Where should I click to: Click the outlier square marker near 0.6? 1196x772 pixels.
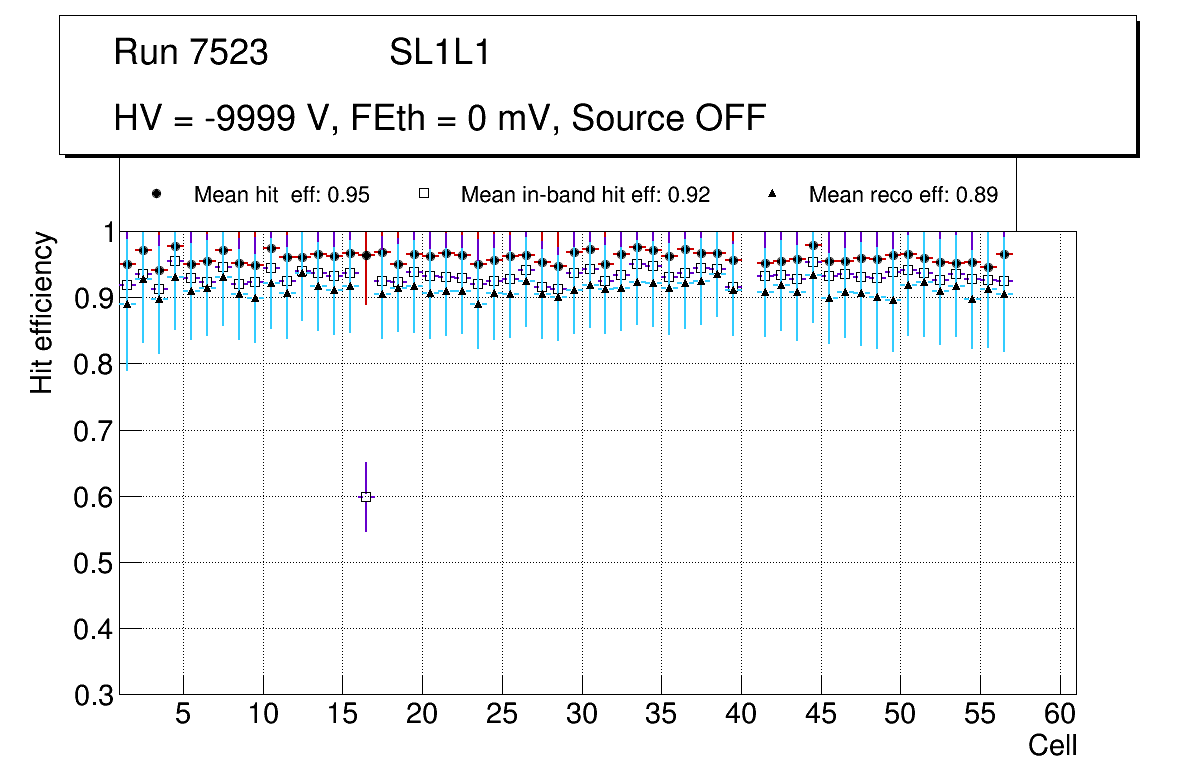366,497
